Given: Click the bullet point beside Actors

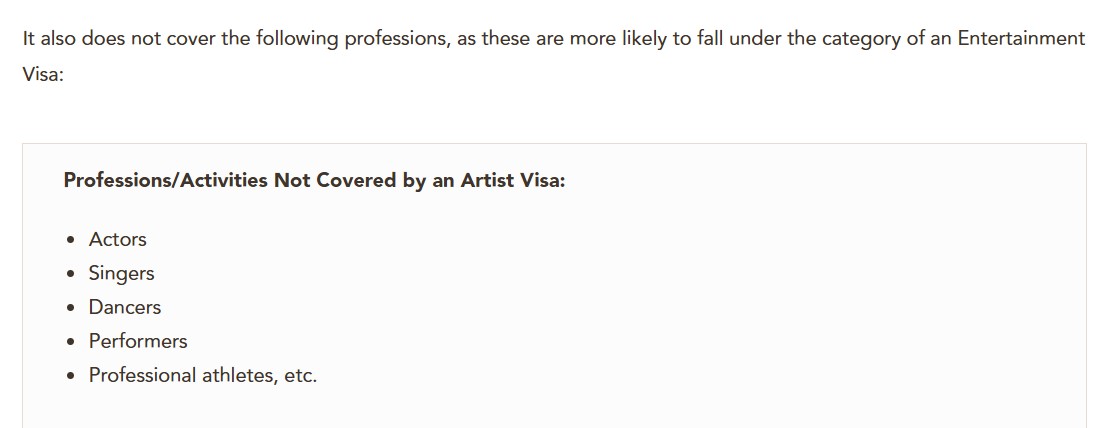Looking at the screenshot, I should (70, 240).
